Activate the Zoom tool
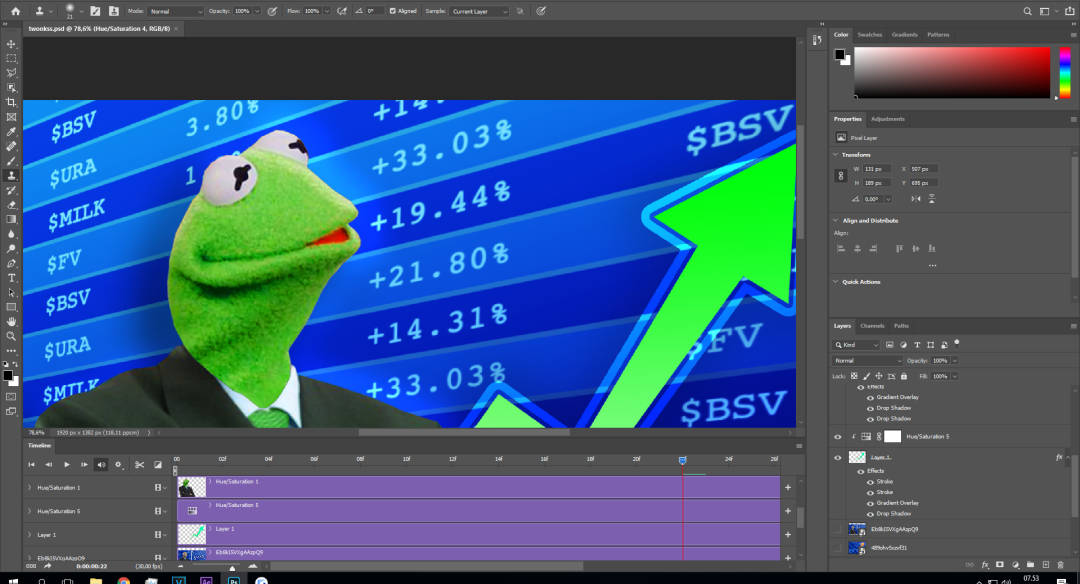Screen dimensions: 1080x584 (12, 336)
